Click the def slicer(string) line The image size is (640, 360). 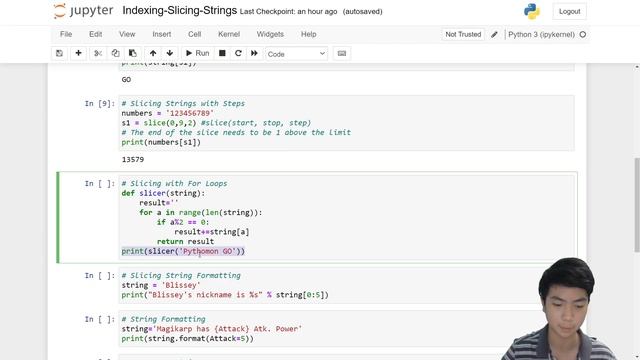tap(163, 193)
